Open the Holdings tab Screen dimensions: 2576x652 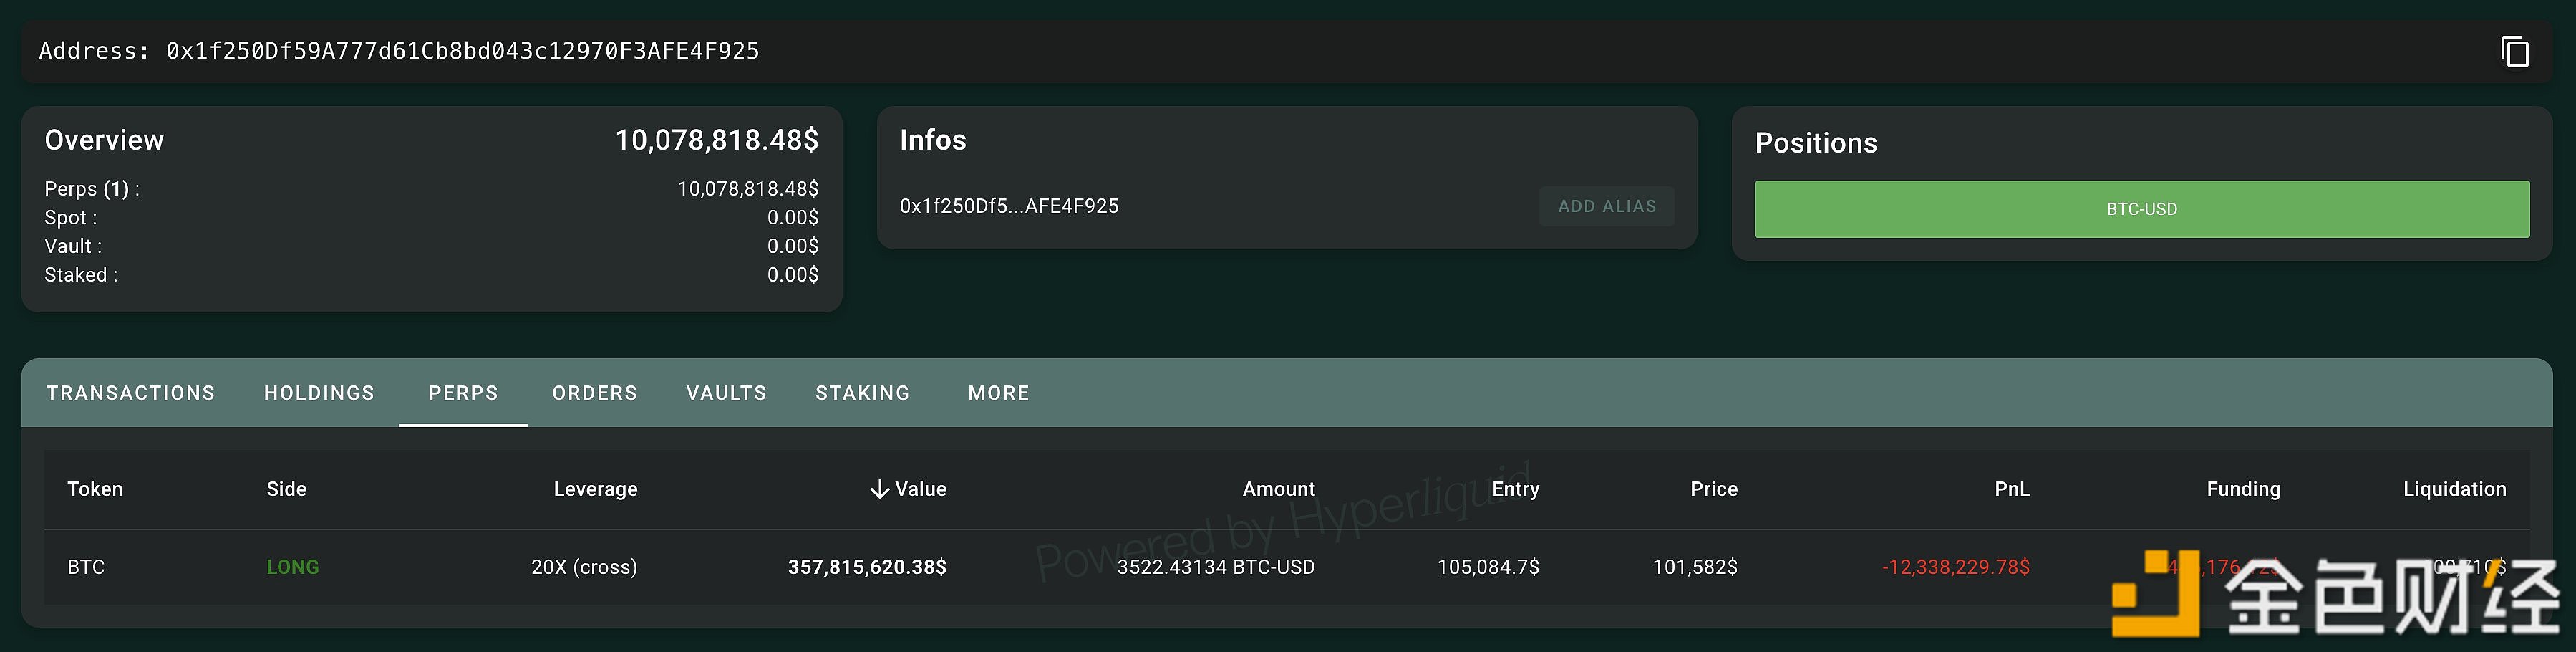[x=319, y=393]
